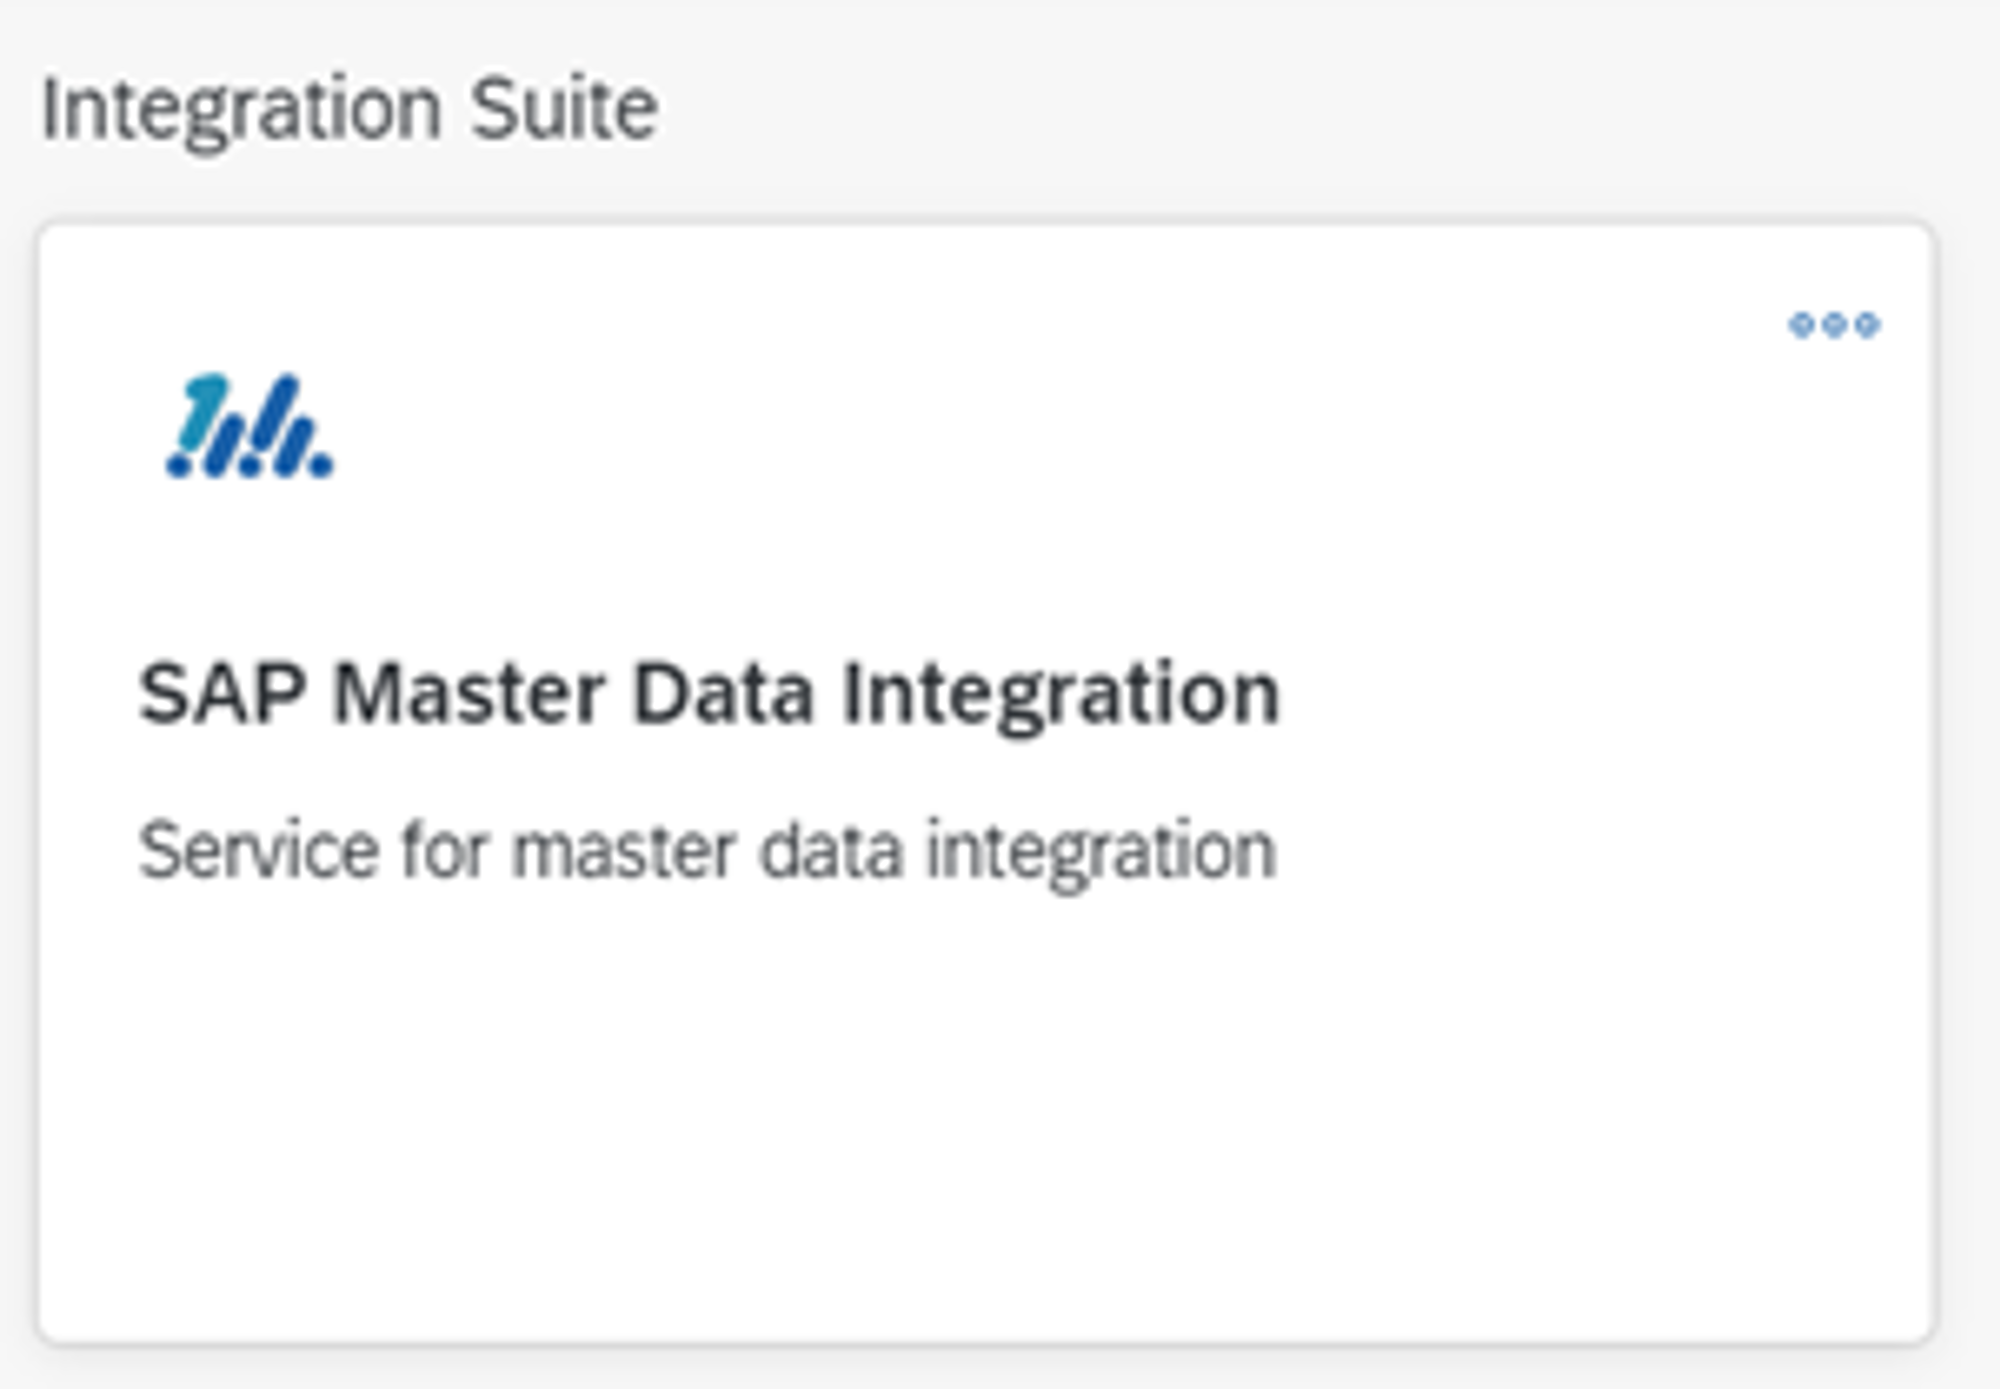
Task: Open the SAP Master Data Integration title
Action: click(708, 694)
